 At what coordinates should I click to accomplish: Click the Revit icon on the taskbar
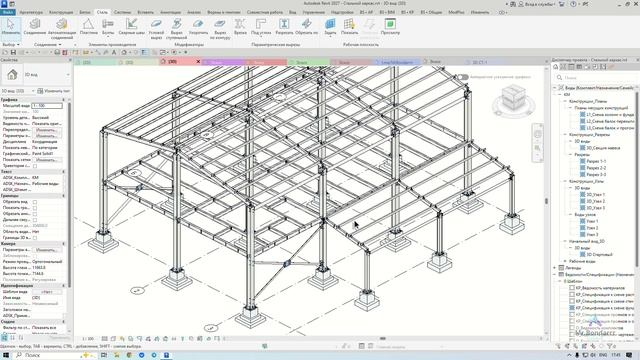(167, 355)
